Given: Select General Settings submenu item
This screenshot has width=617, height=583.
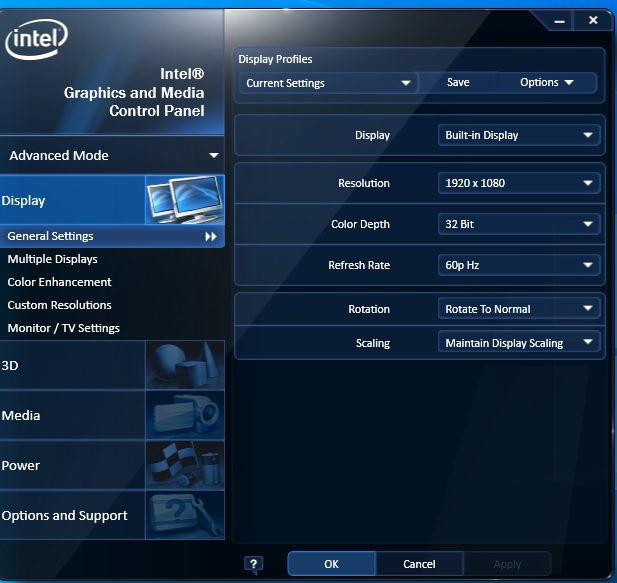Looking at the screenshot, I should 113,236.
